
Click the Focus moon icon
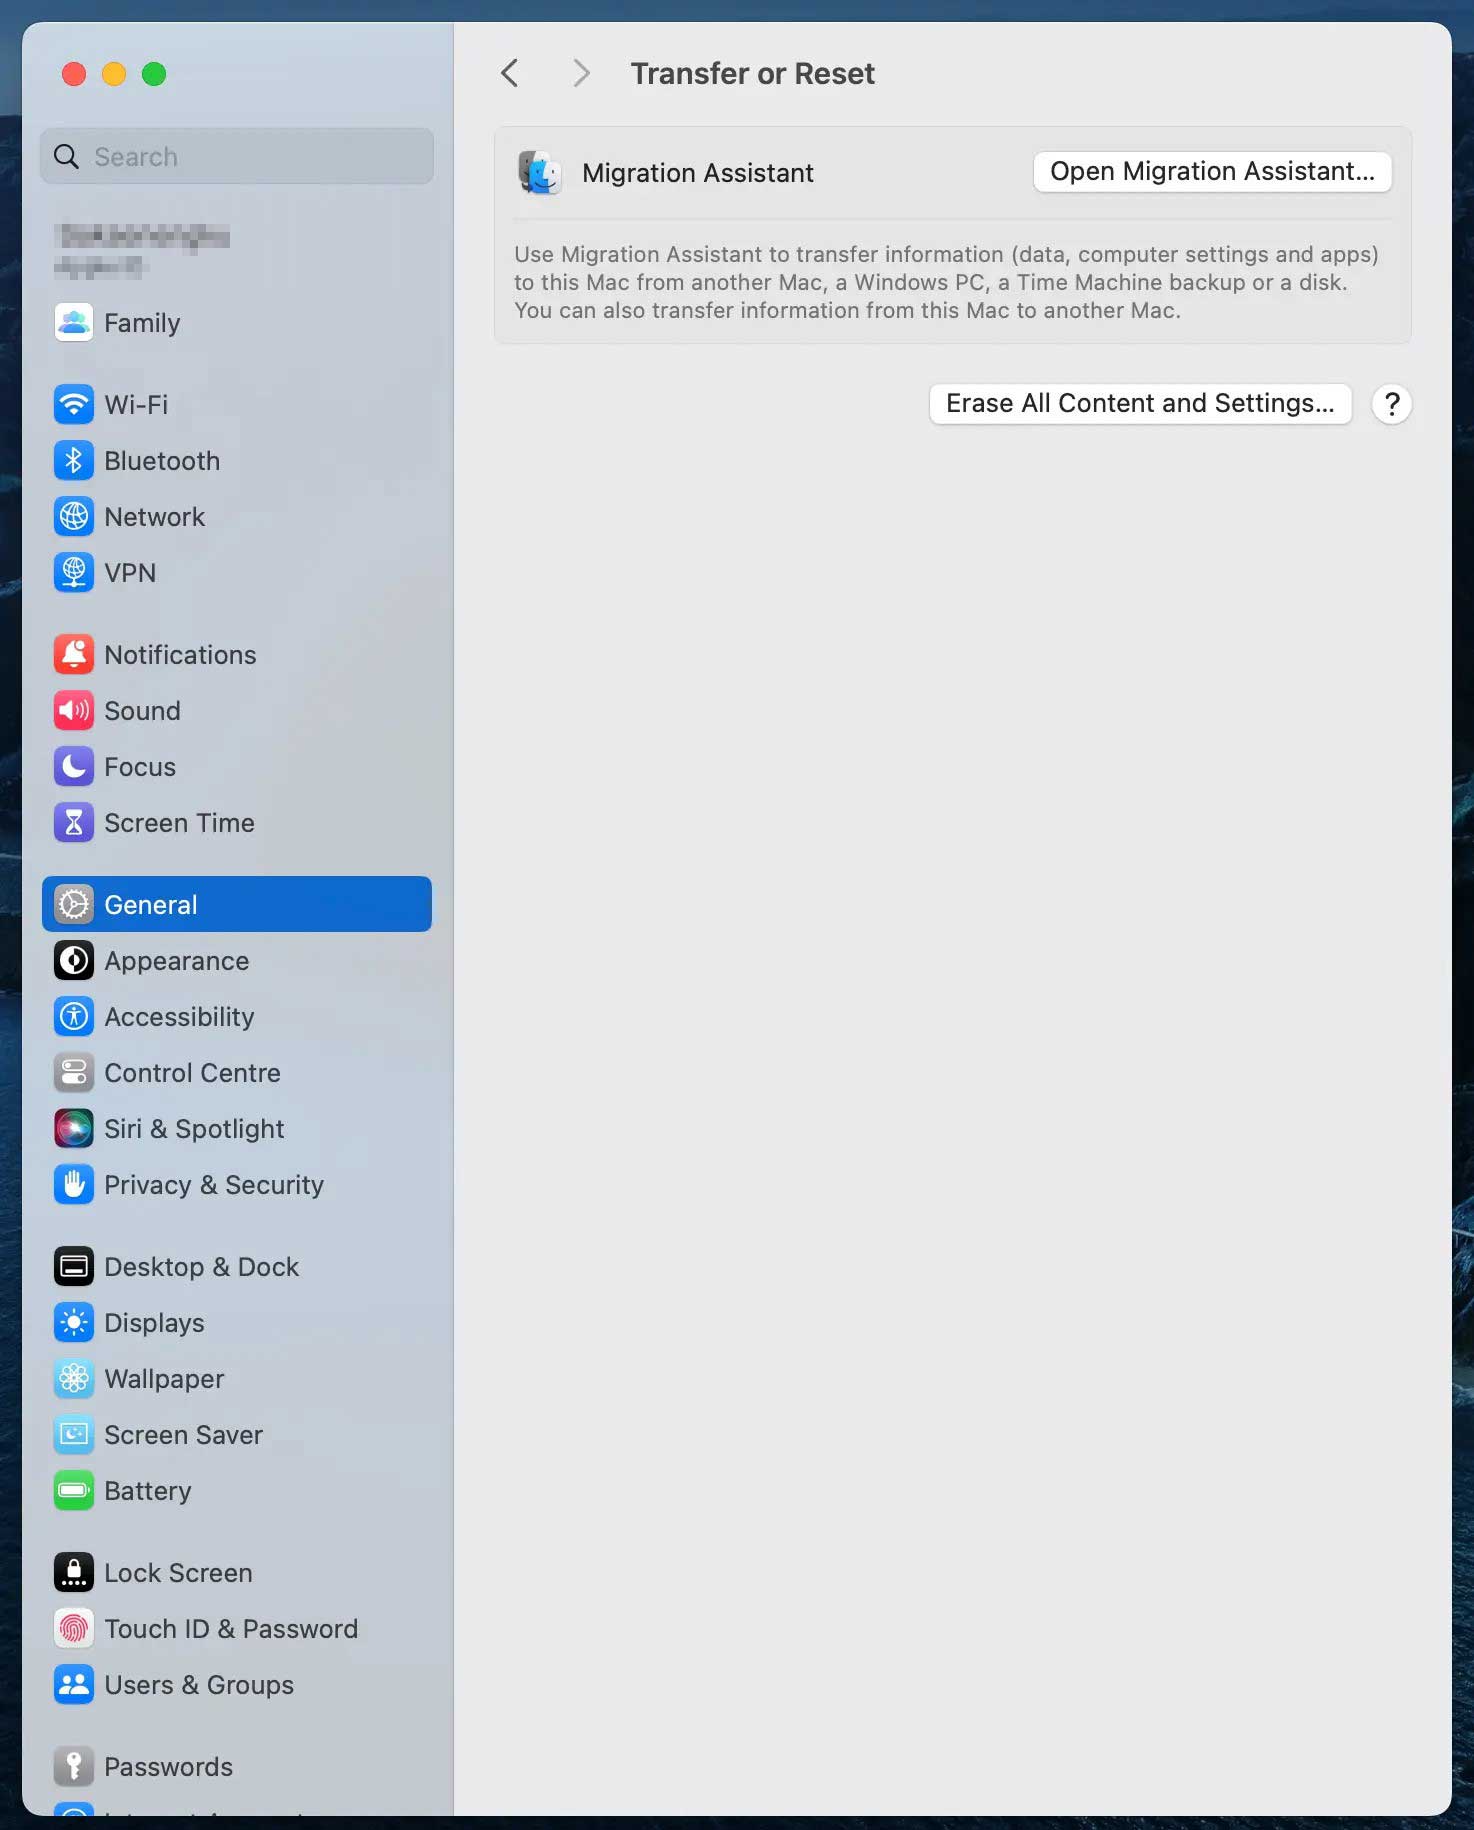[x=74, y=767]
